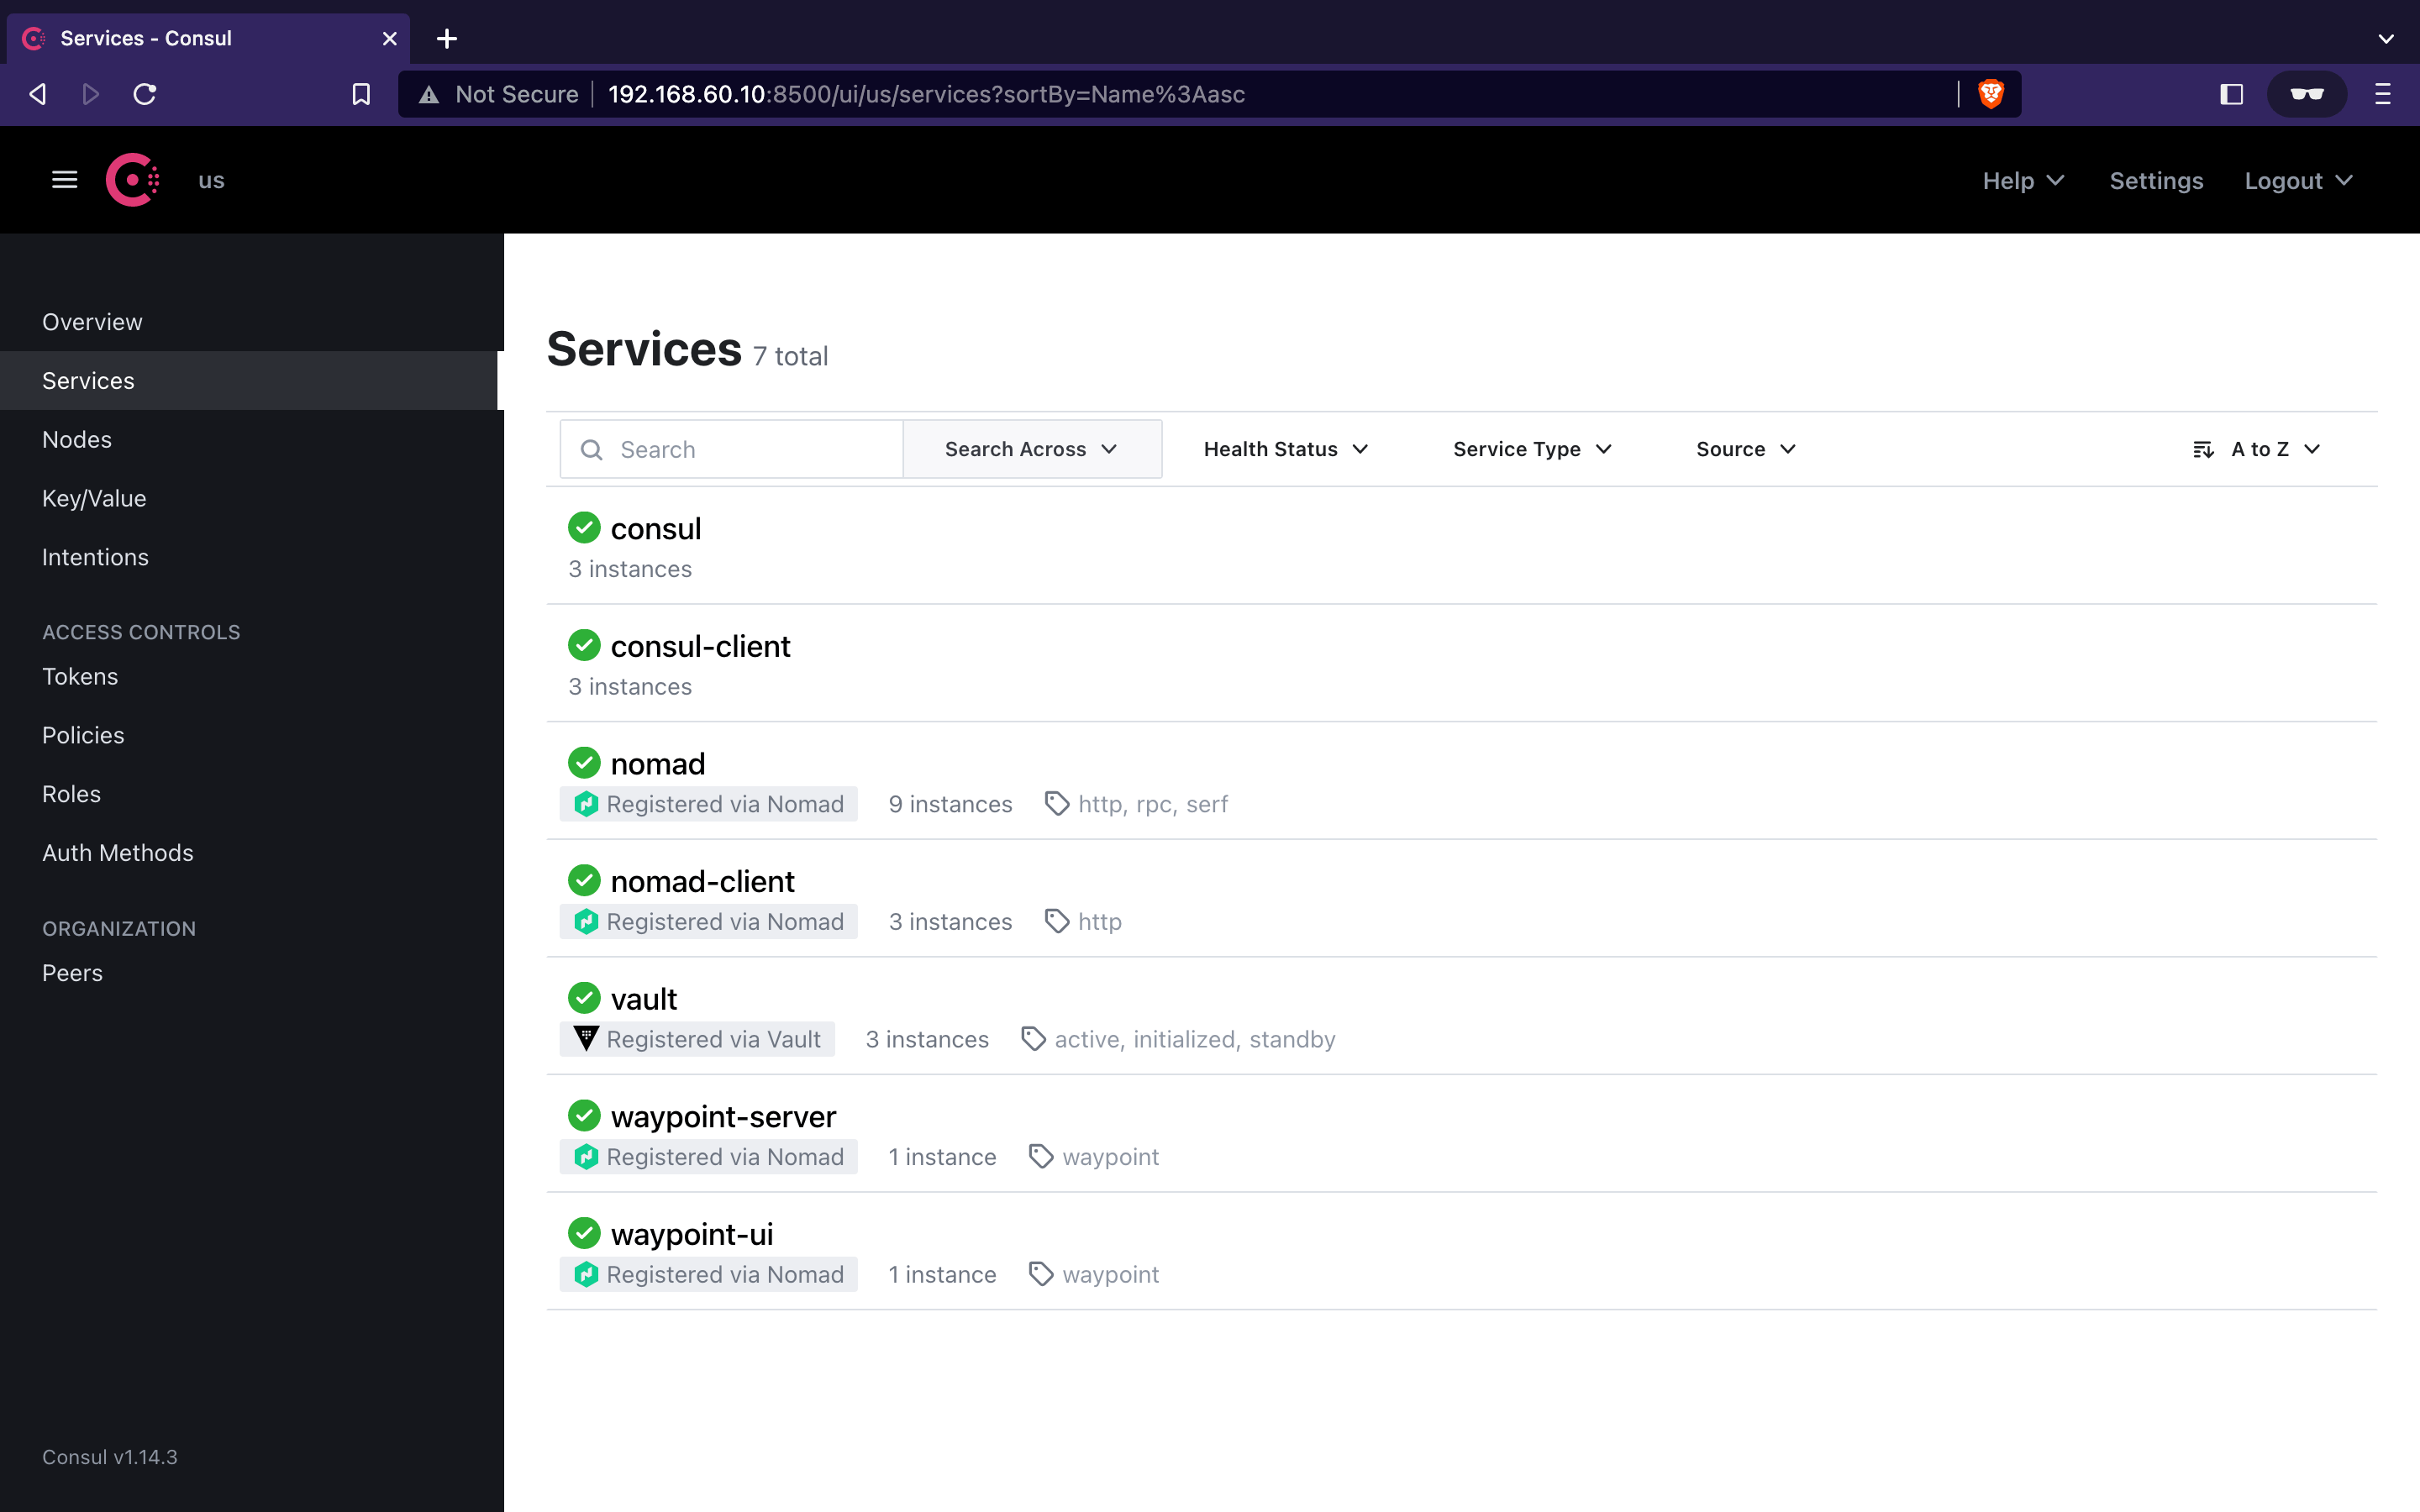Expand the Health Status dropdown filter
This screenshot has height=1512, width=2420.
point(1286,449)
